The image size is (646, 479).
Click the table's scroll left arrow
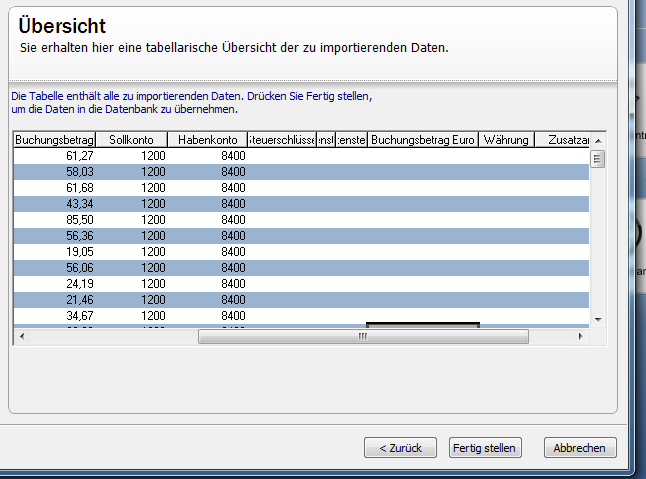tap(22, 336)
